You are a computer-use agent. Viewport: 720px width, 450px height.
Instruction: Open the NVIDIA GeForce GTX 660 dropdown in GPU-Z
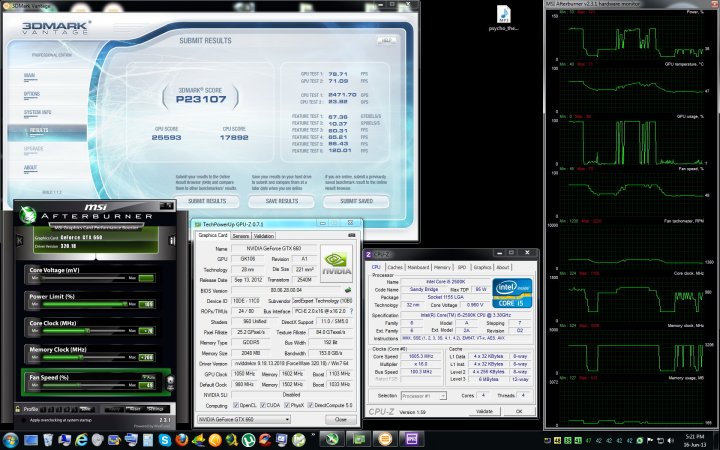point(243,419)
